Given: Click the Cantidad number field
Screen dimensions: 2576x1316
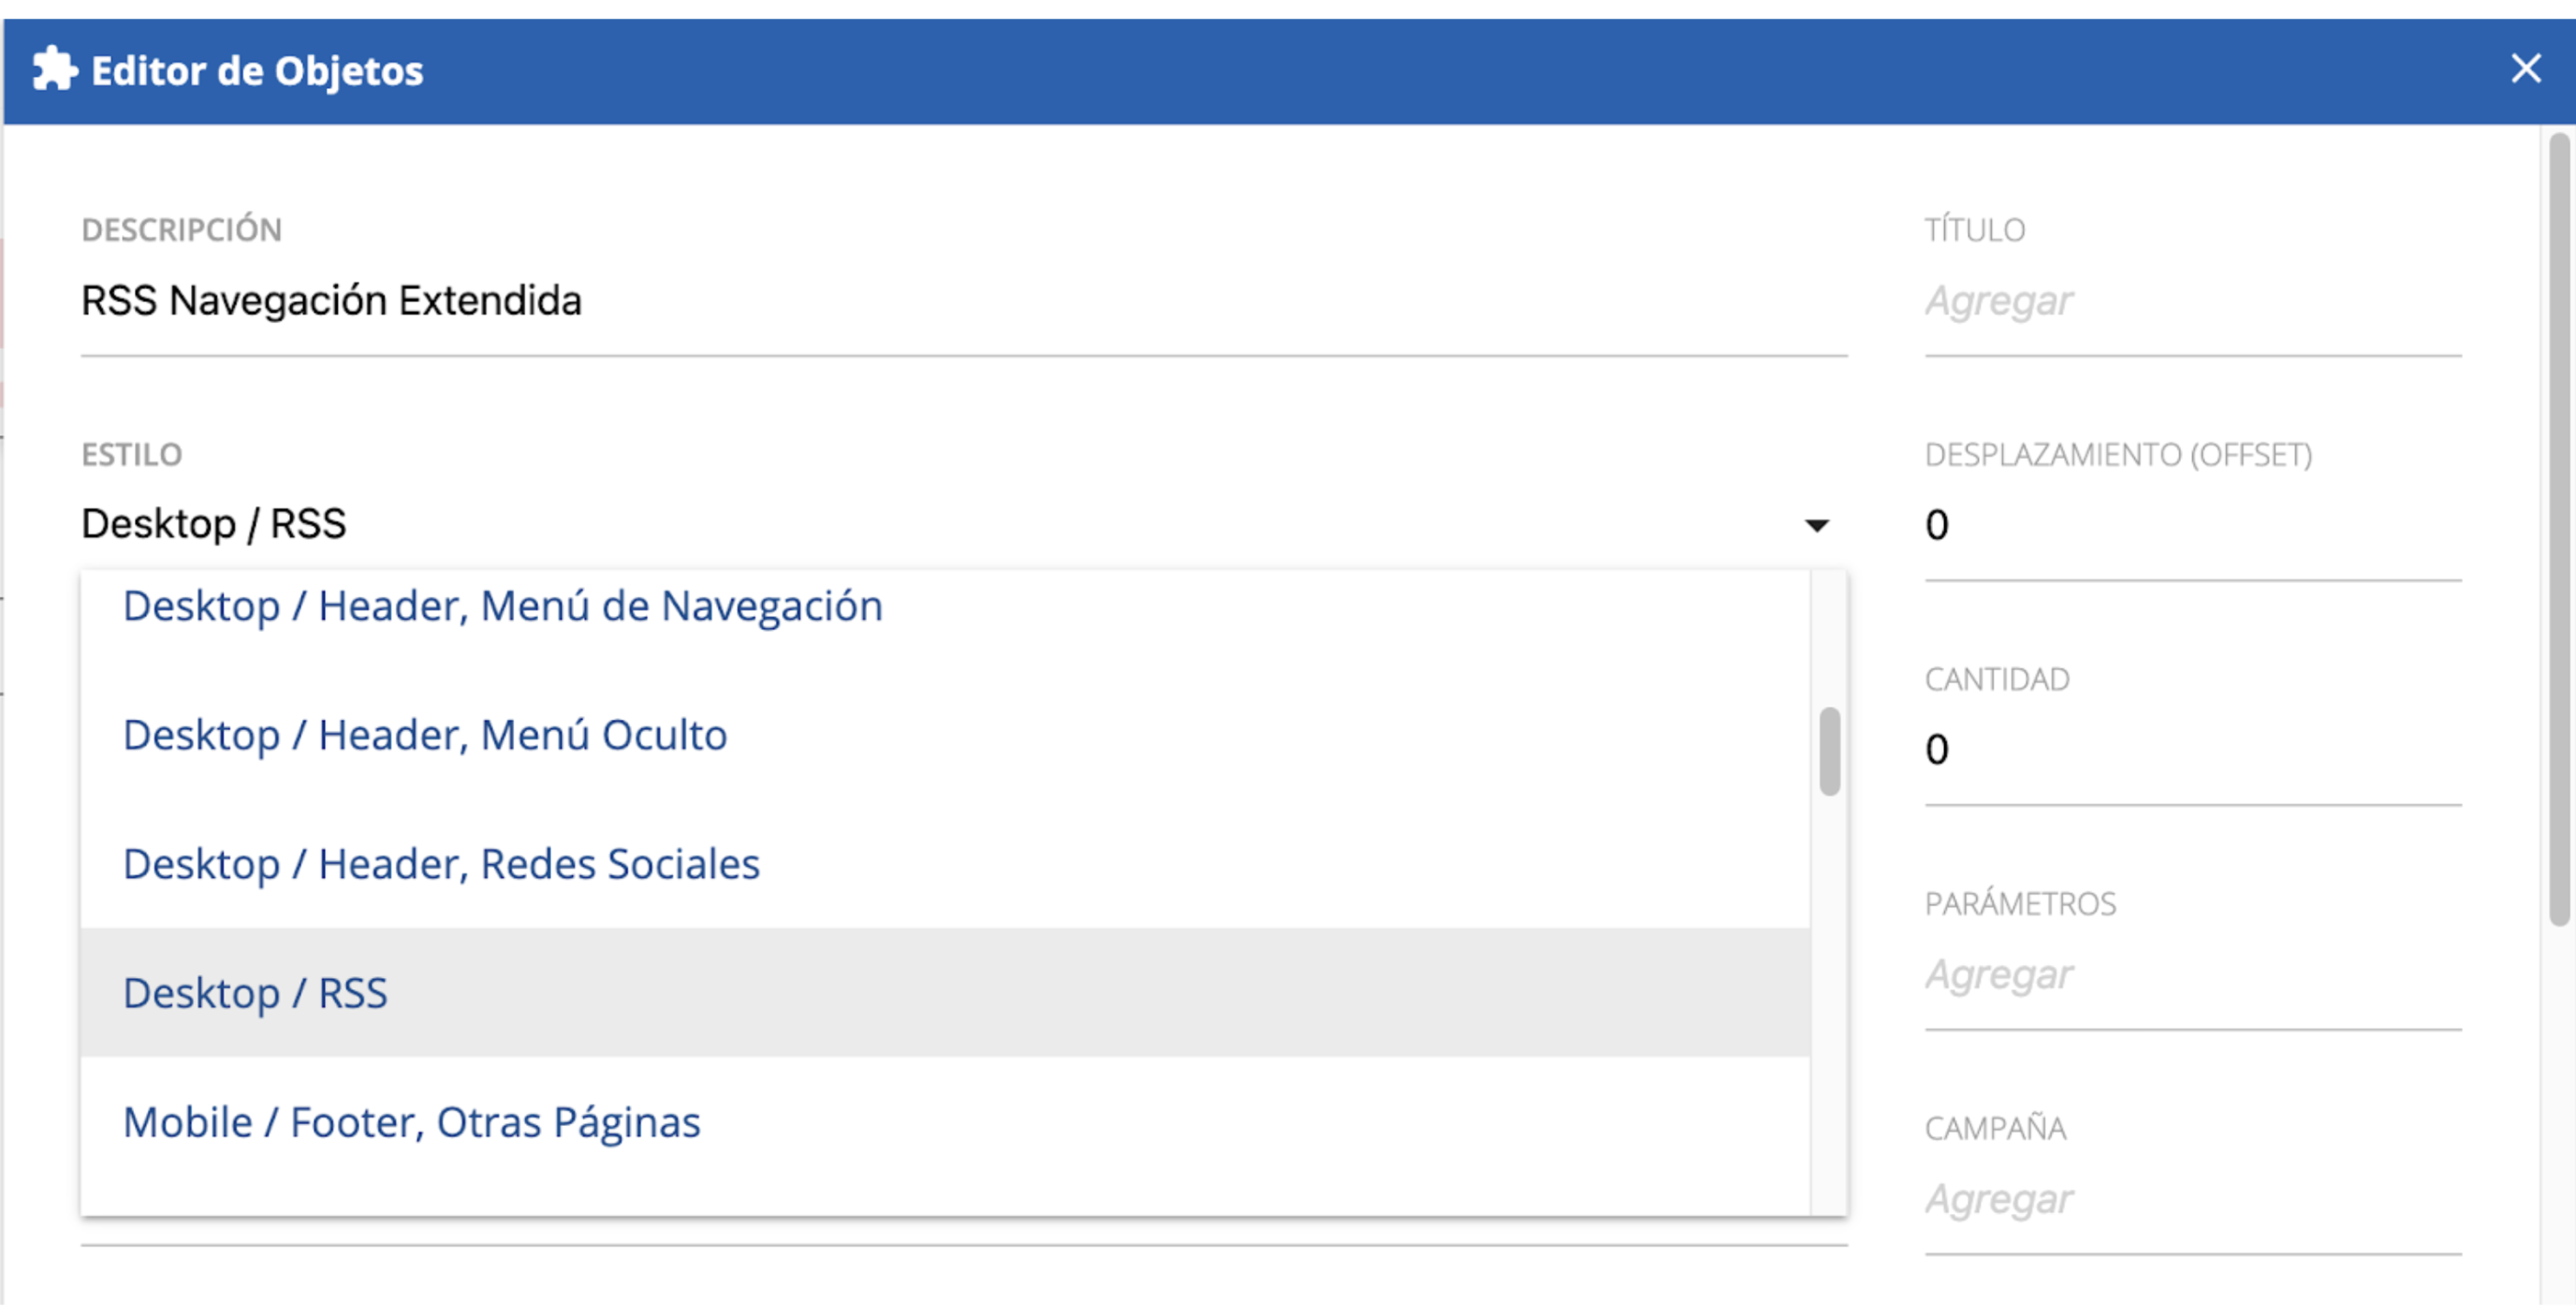Looking at the screenshot, I should (x=2192, y=750).
